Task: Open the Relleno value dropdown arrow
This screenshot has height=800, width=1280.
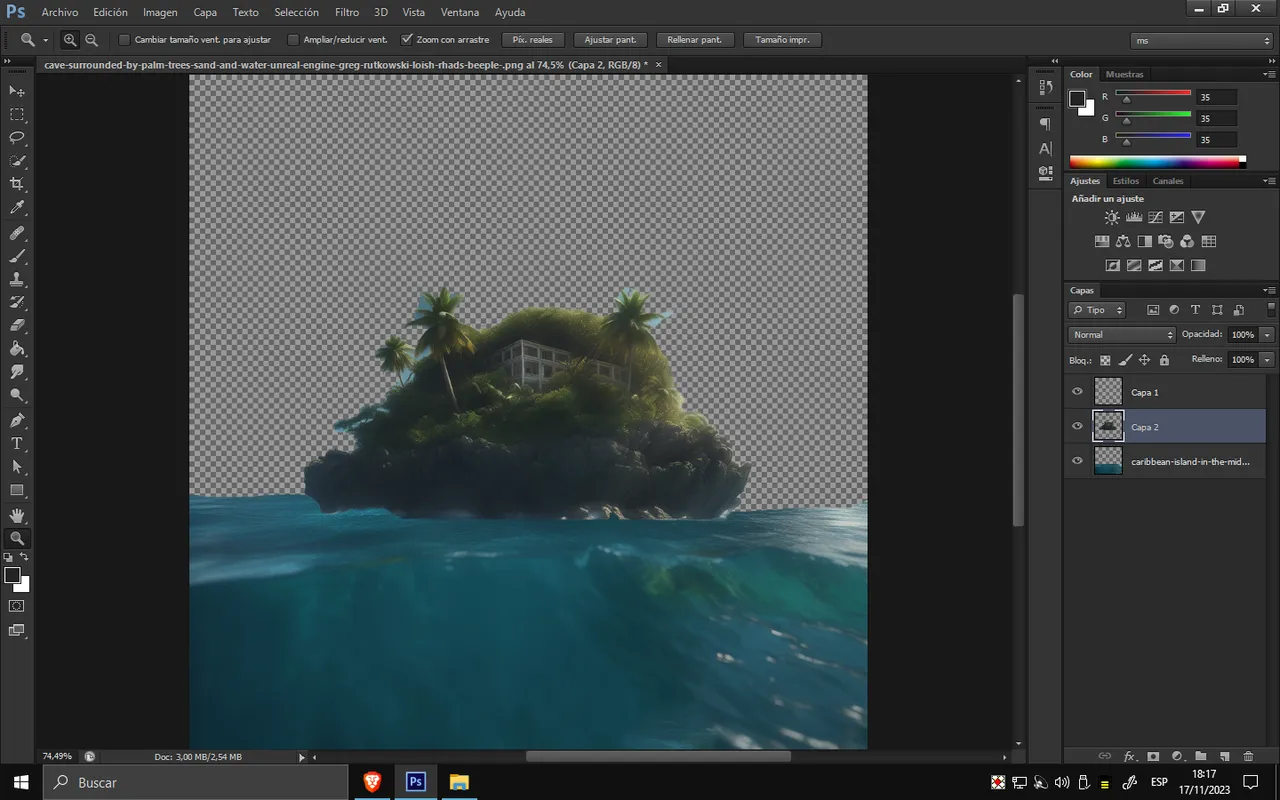Action: tap(1267, 359)
